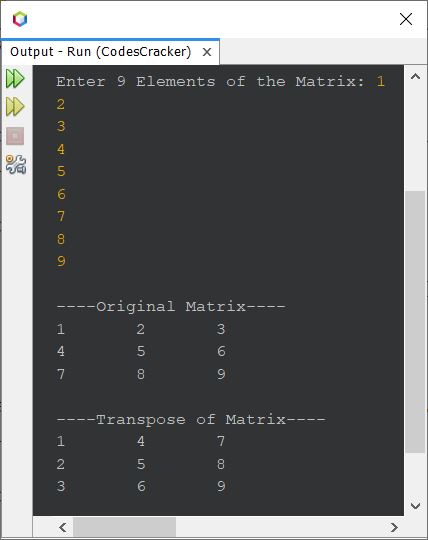Click the orange input value 4

[x=61, y=149]
